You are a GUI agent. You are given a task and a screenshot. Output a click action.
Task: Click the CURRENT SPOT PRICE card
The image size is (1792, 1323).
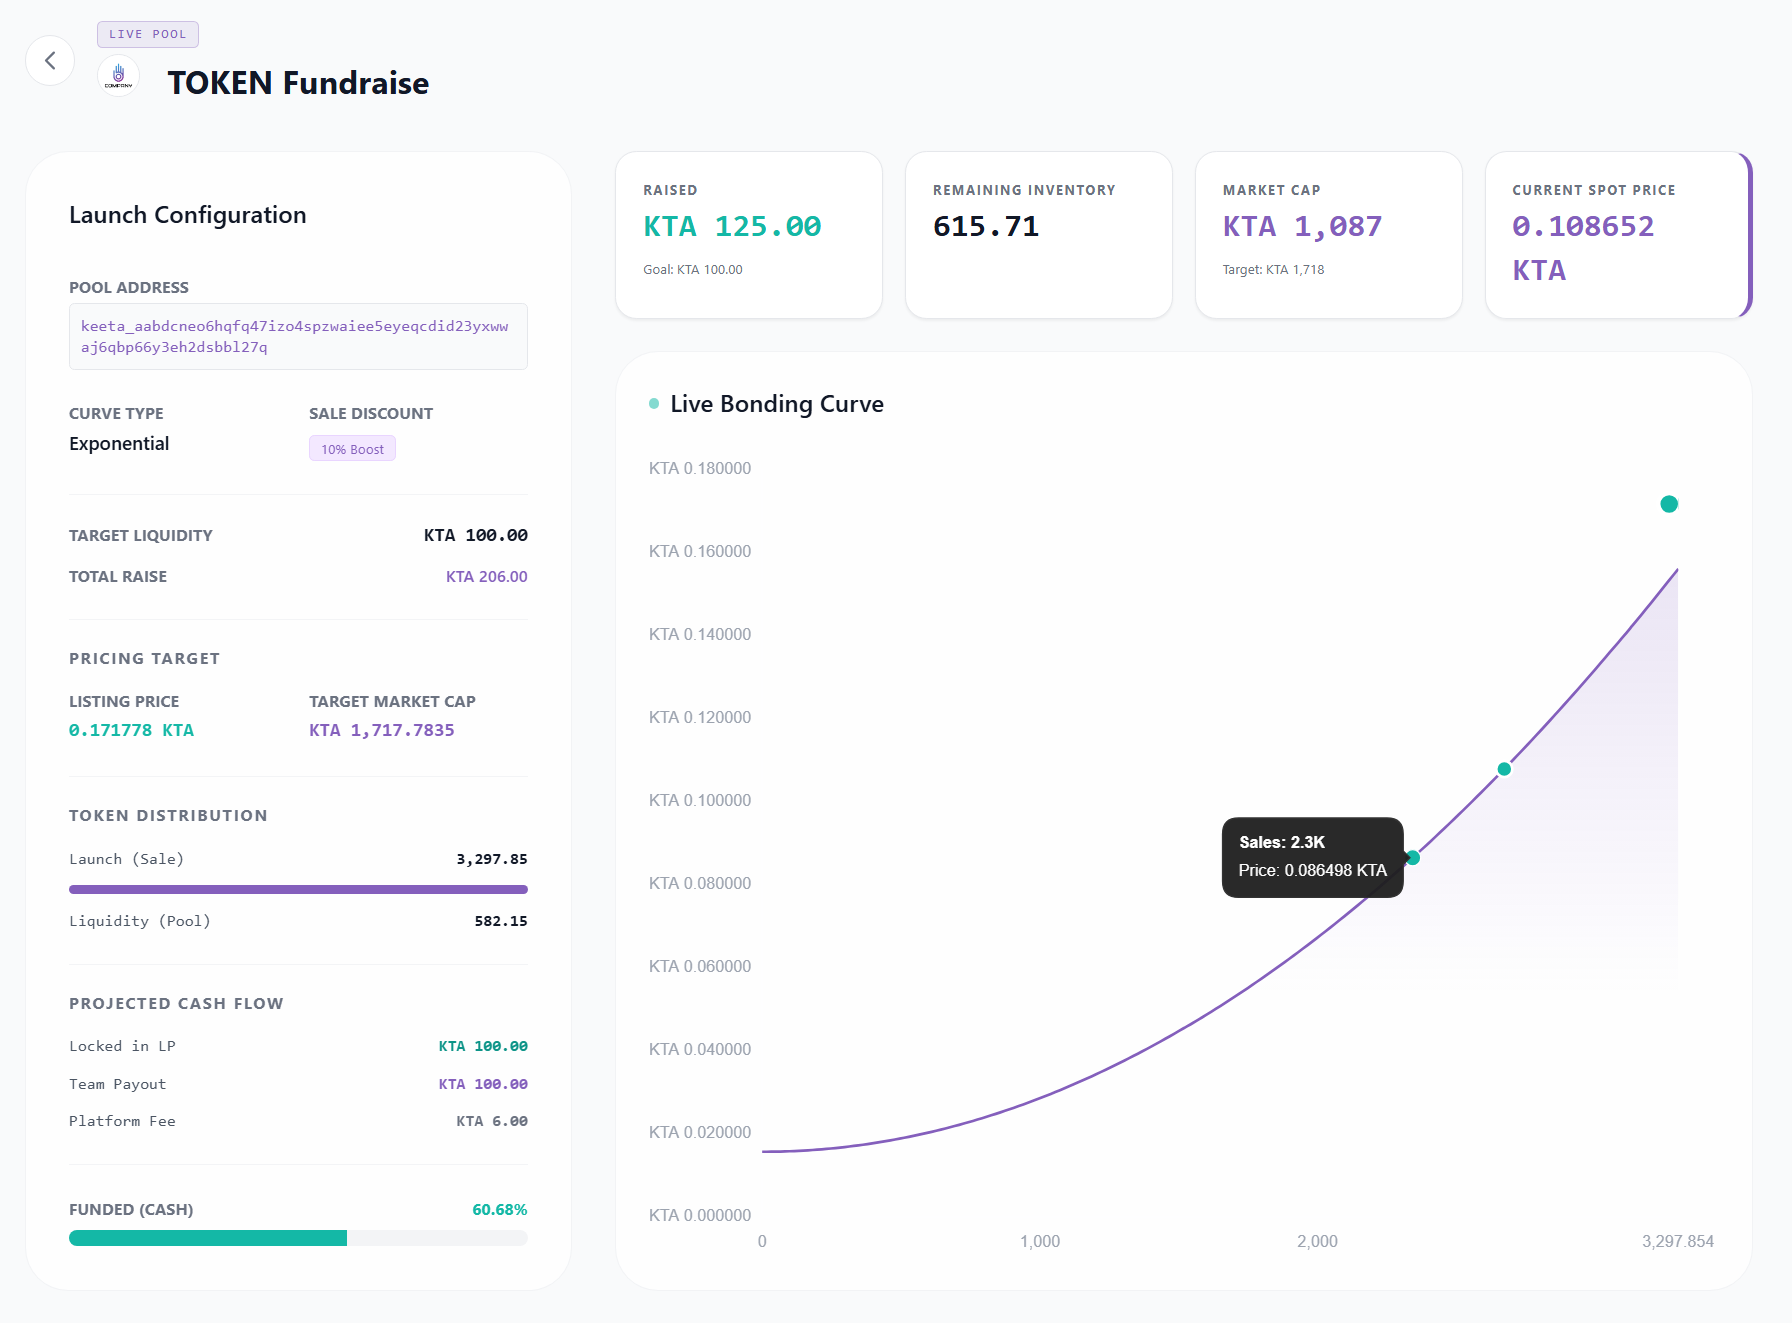1616,235
